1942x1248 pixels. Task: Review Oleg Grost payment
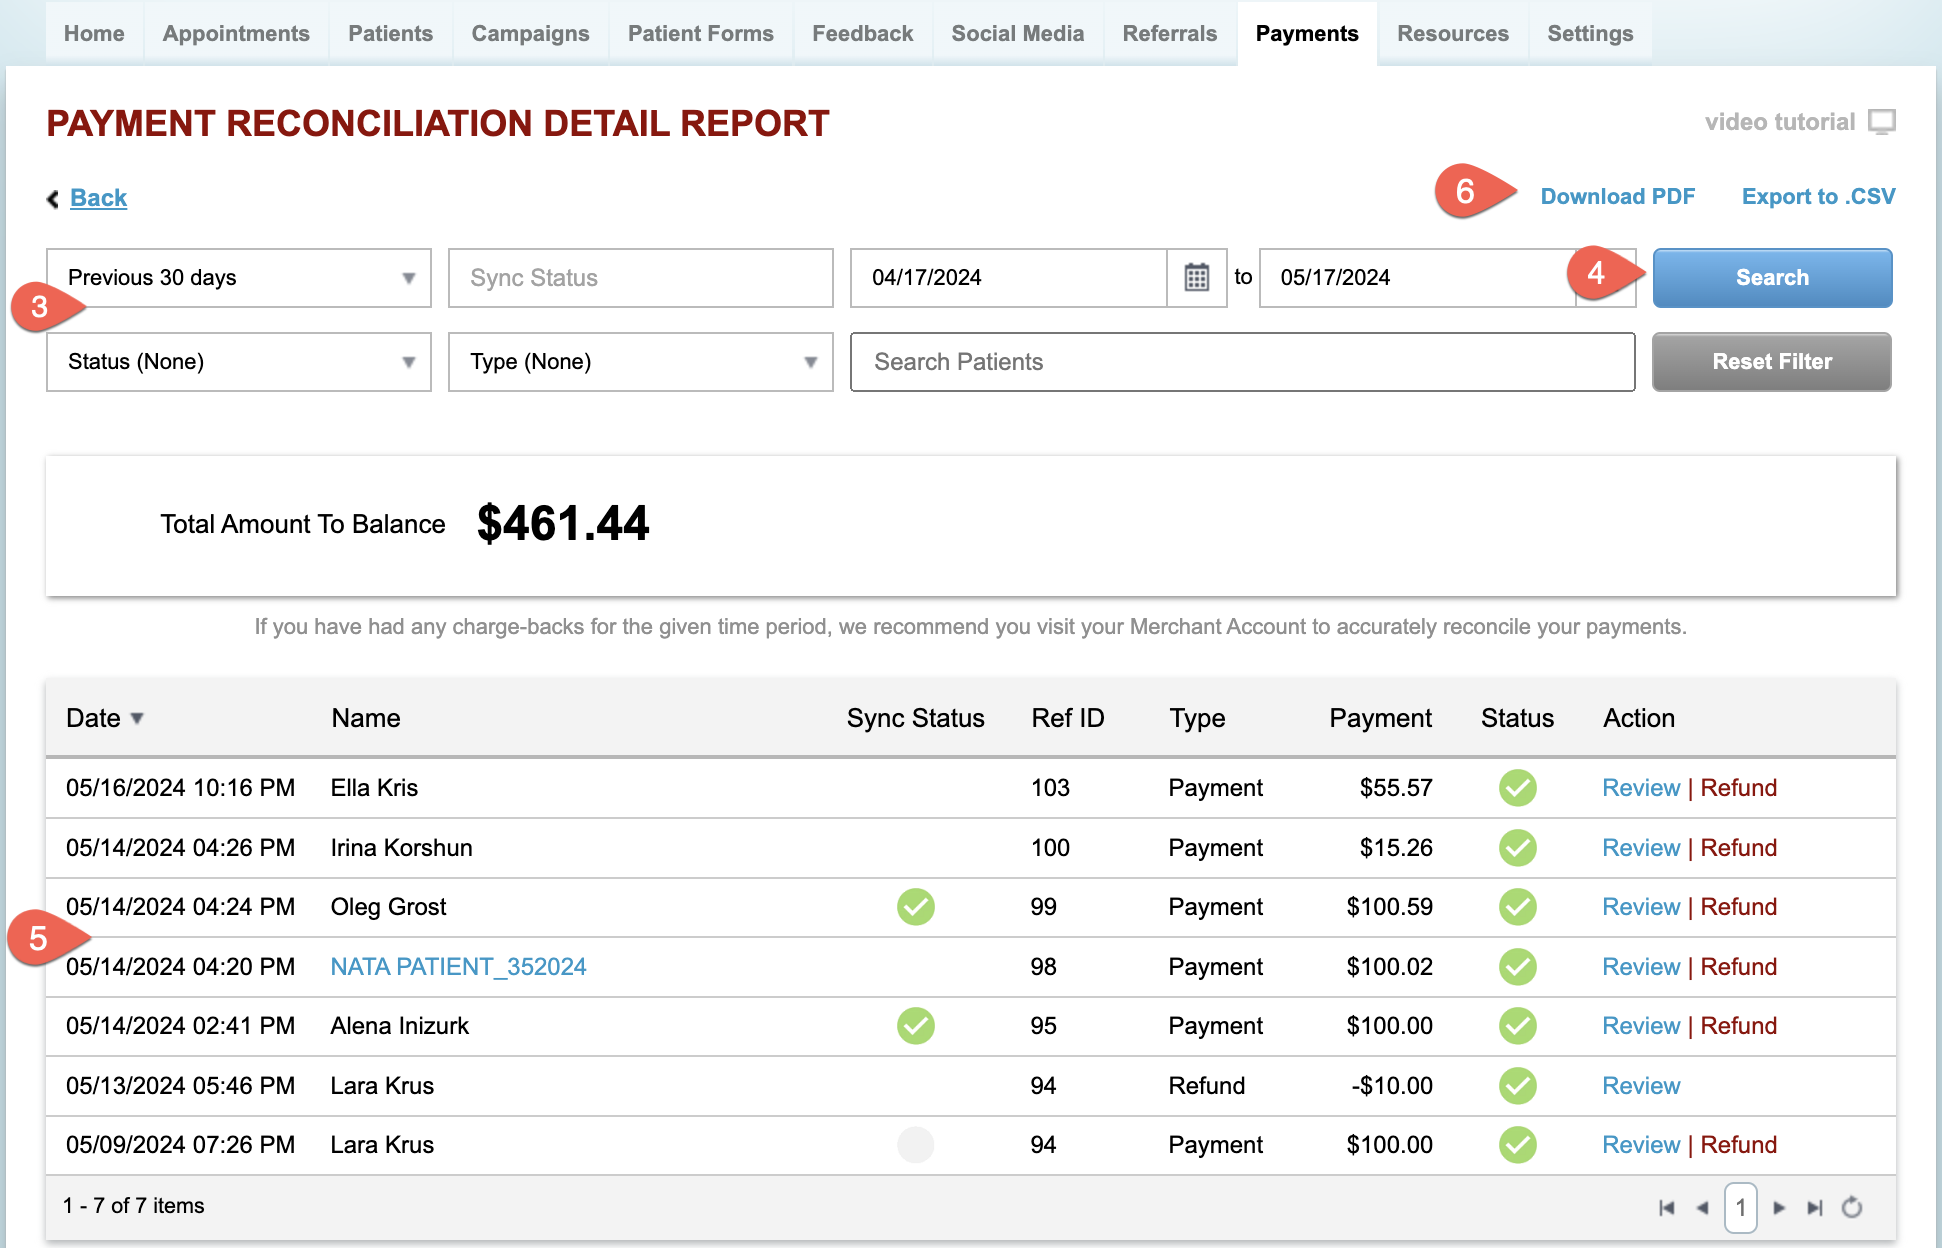click(1641, 907)
